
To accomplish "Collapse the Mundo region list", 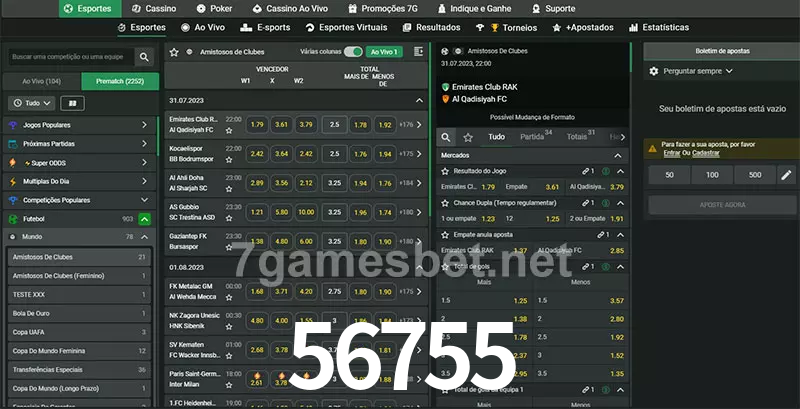I will 144,237.
